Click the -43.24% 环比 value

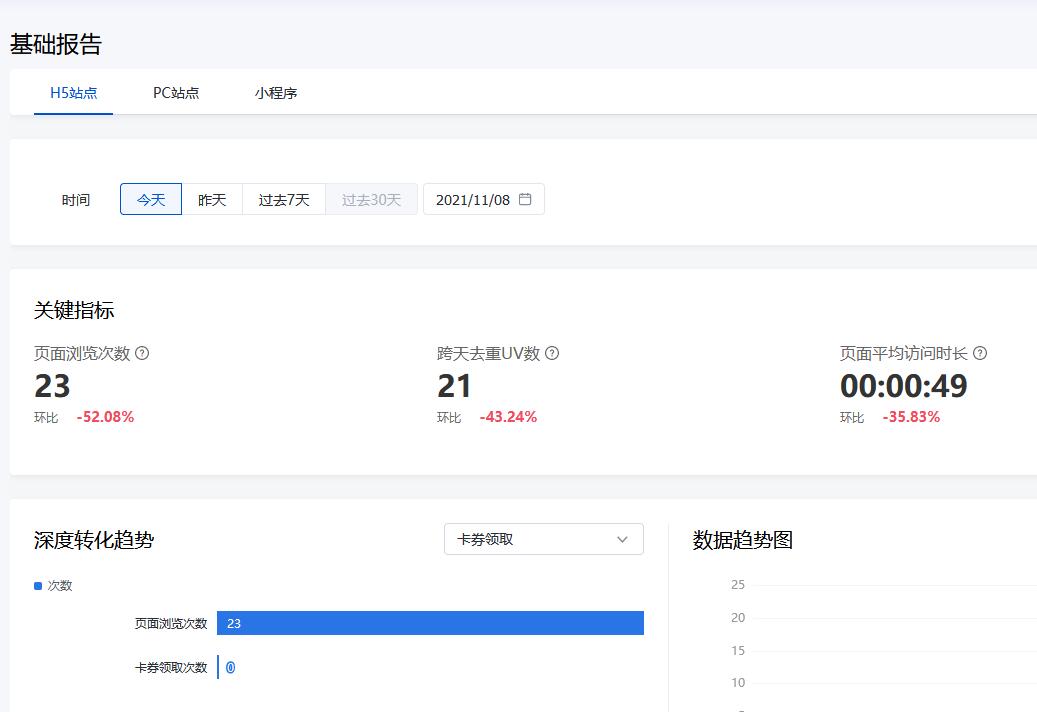coord(508,417)
